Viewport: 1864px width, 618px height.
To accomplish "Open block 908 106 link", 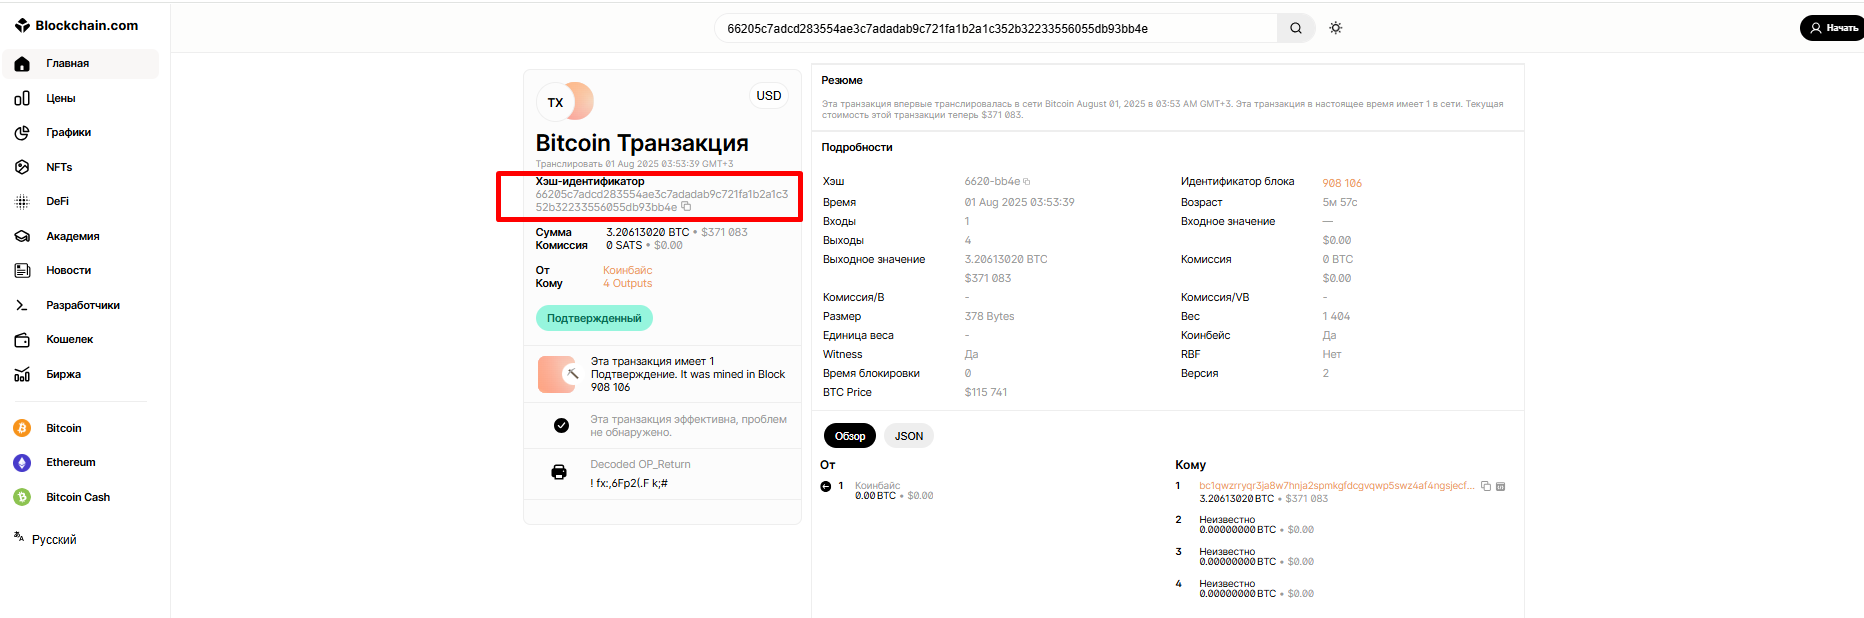I will click(1342, 183).
